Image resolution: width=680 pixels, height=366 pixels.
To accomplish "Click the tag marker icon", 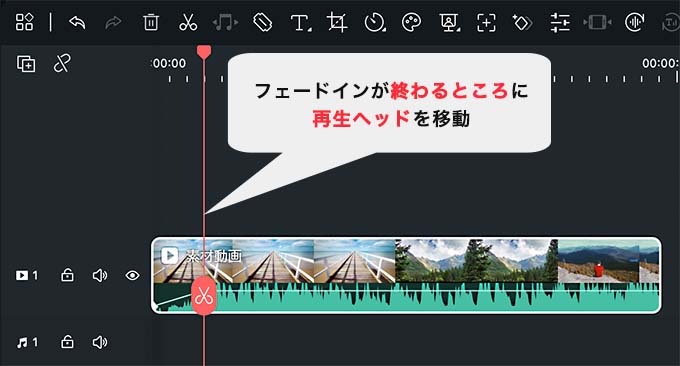I will (262, 23).
